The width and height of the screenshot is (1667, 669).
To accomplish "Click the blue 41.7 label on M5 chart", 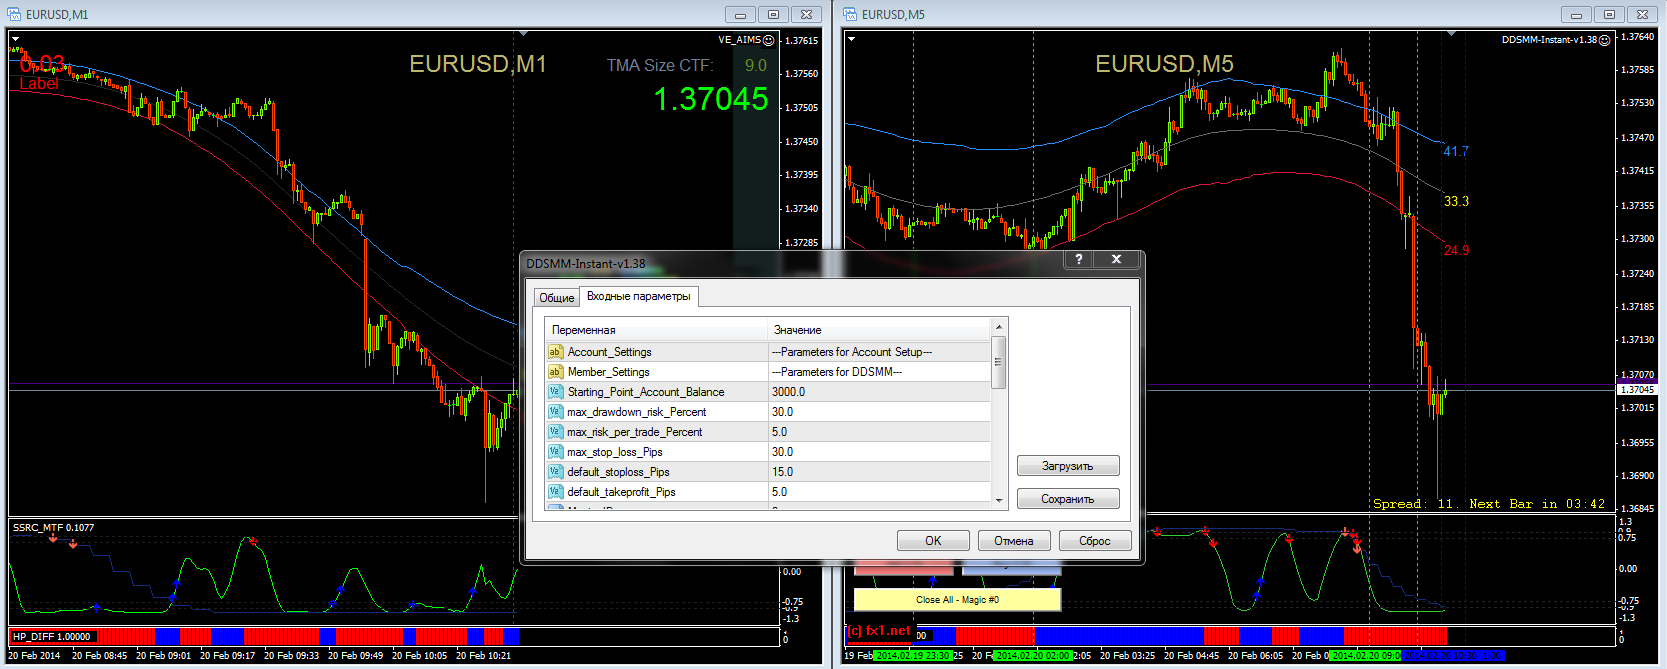I will [x=1456, y=151].
